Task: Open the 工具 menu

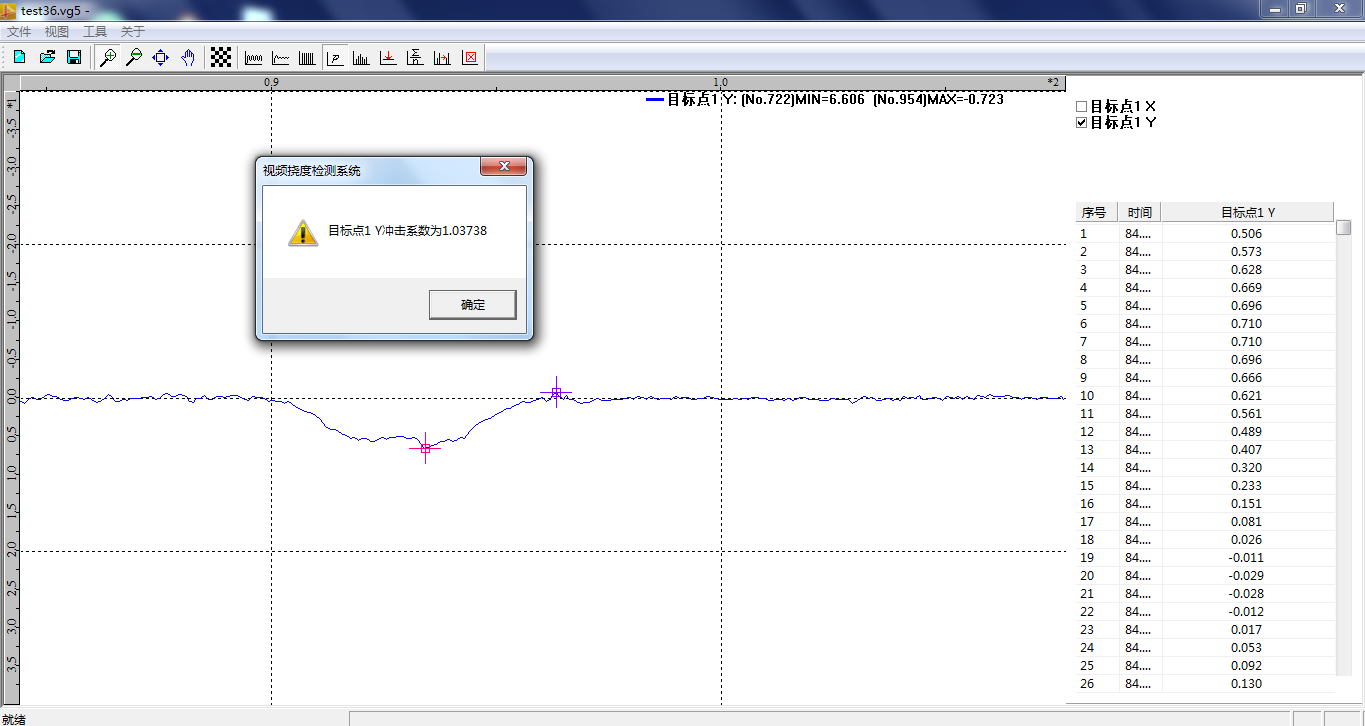Action: (x=95, y=32)
